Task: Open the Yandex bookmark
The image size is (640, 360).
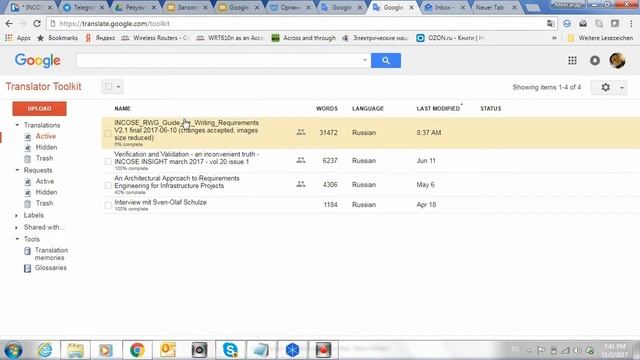Action: (100, 38)
